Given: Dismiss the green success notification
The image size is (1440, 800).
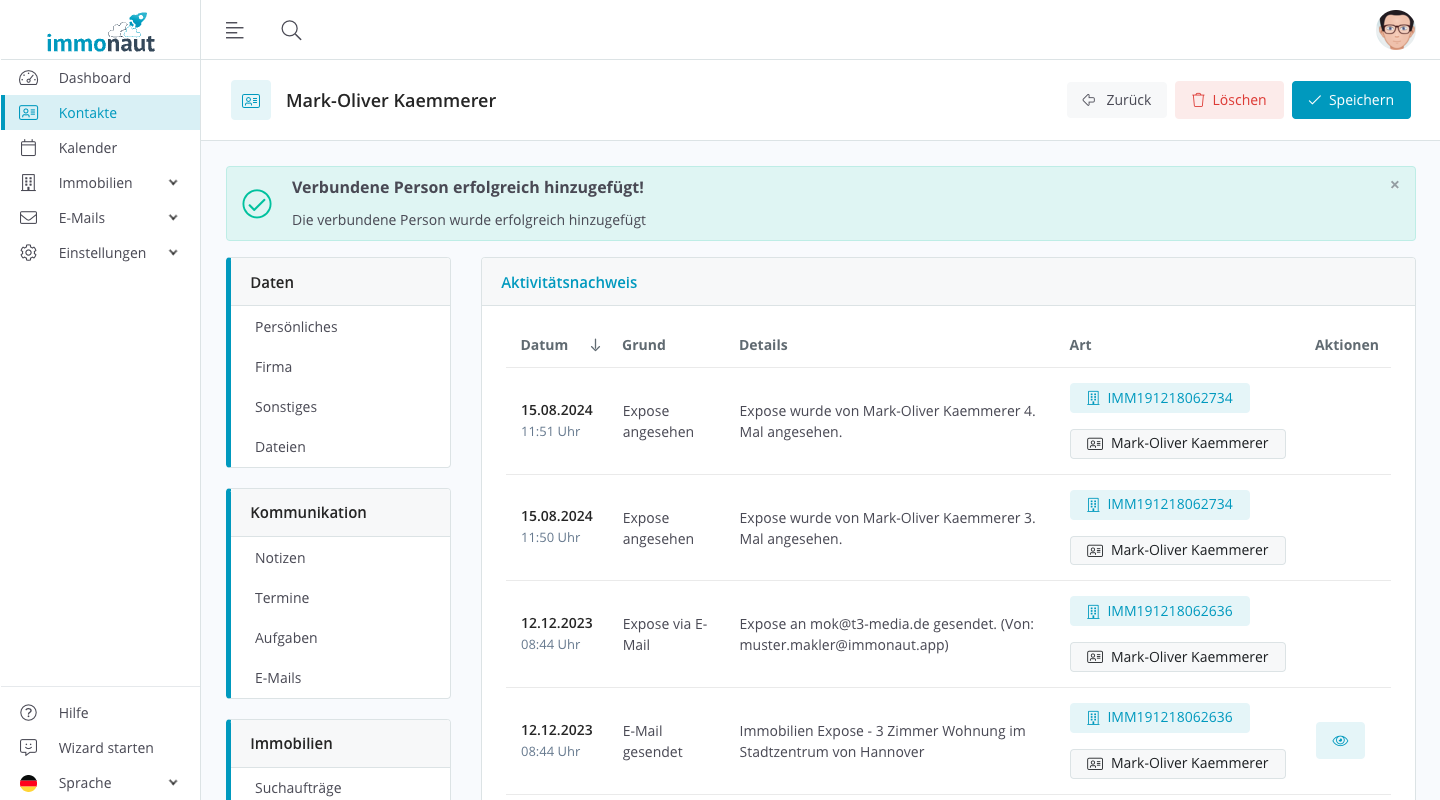Looking at the screenshot, I should (x=1394, y=185).
